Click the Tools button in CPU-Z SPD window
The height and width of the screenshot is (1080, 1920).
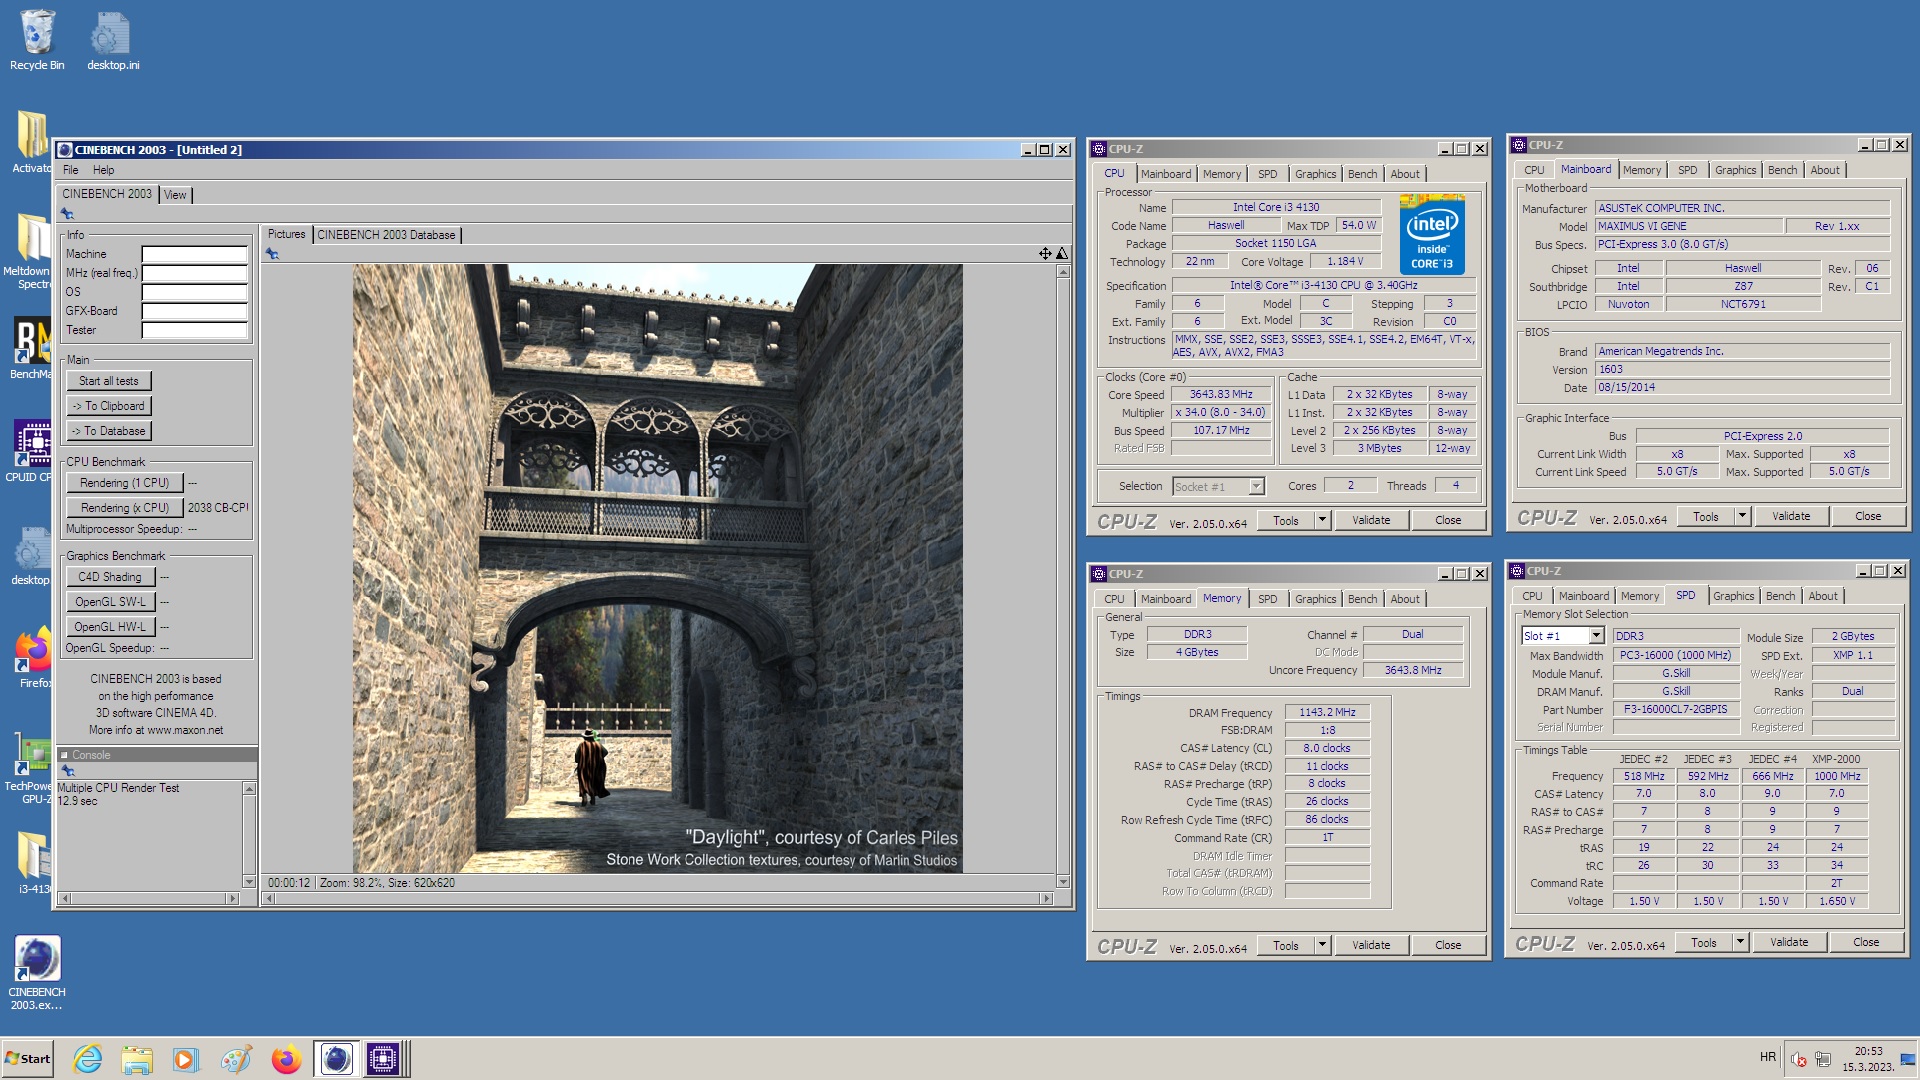click(x=1703, y=942)
